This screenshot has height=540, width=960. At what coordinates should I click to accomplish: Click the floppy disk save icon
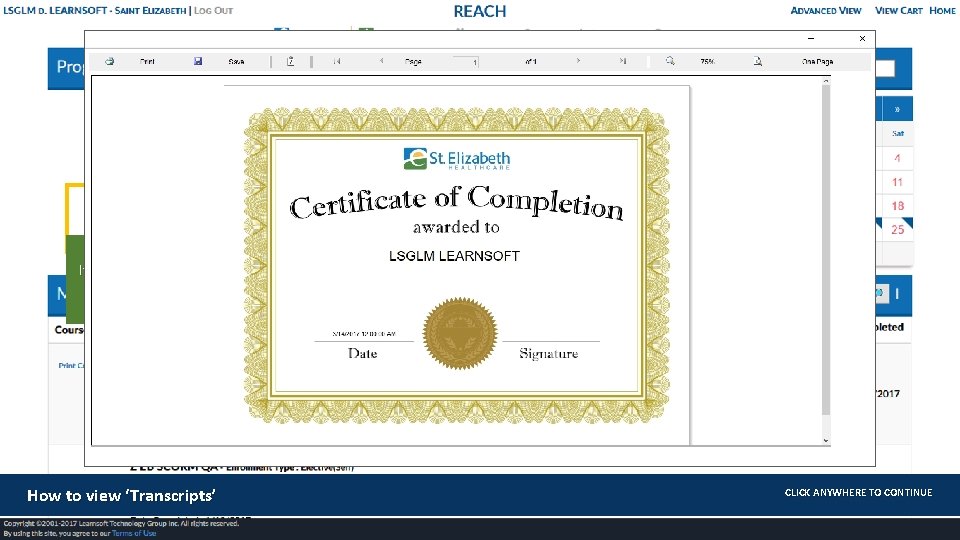click(198, 61)
